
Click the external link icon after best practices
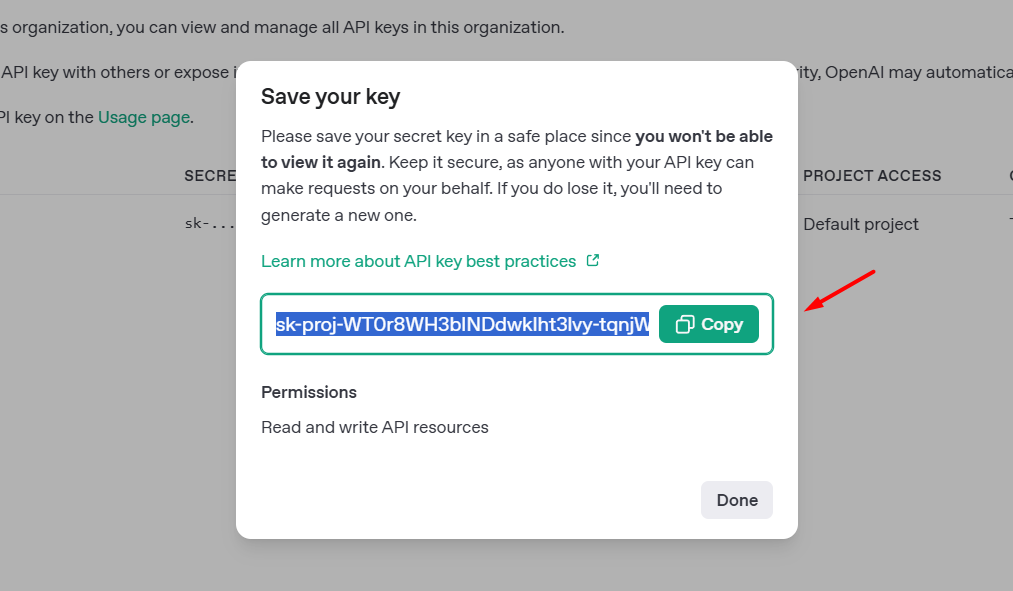pos(592,260)
